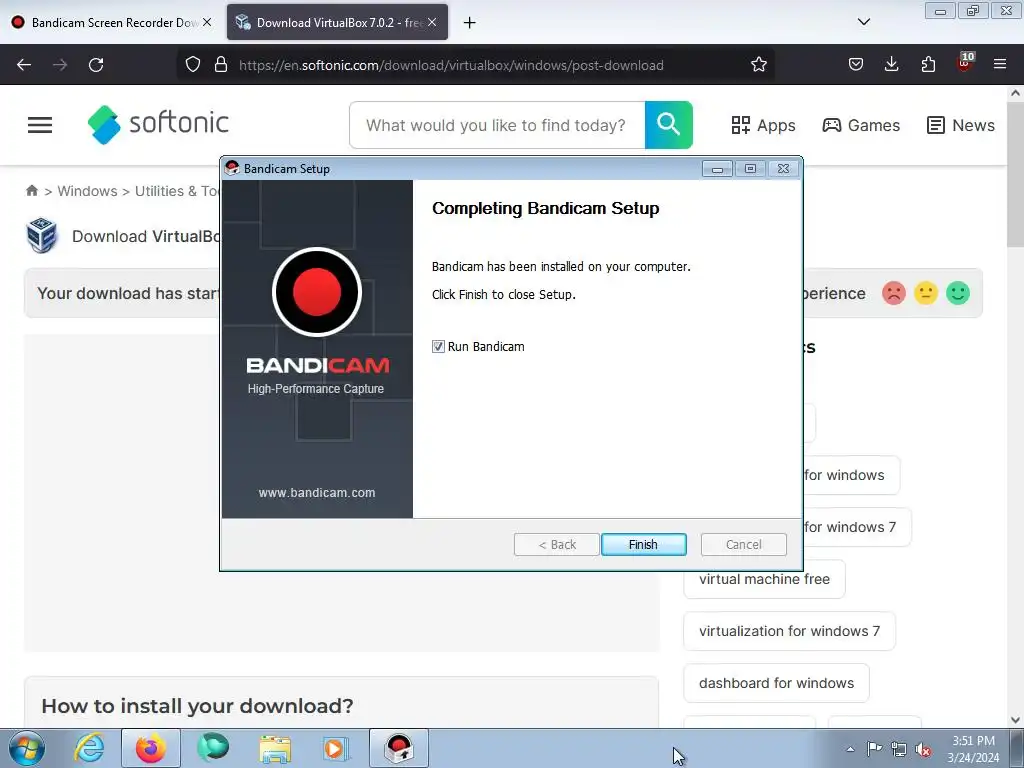Click the muted volume tray icon
The width and height of the screenshot is (1024, 768).
point(923,749)
